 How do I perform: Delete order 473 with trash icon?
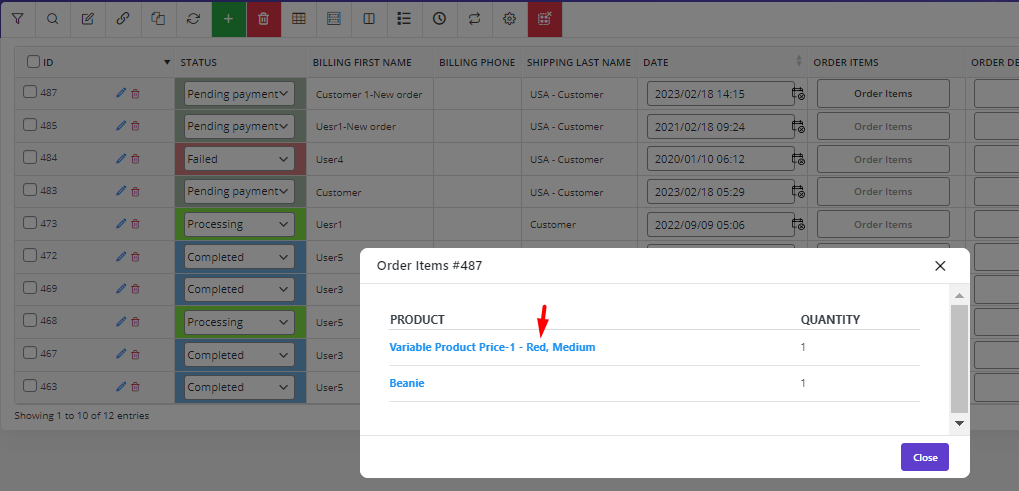tap(135, 224)
